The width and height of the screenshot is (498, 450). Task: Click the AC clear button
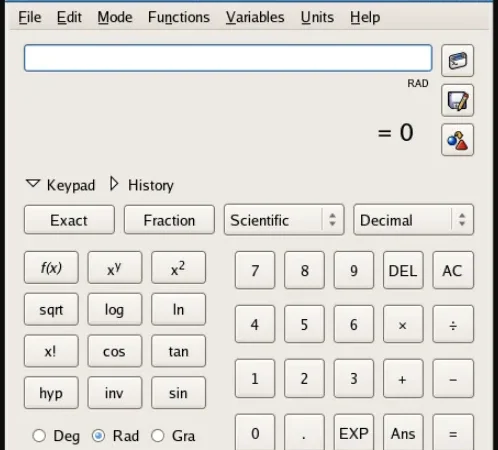point(453,270)
